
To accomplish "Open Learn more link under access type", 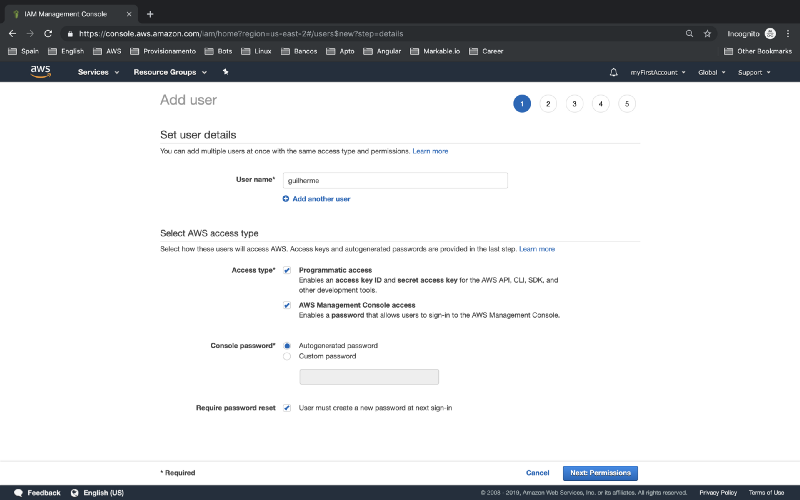I will pos(537,249).
